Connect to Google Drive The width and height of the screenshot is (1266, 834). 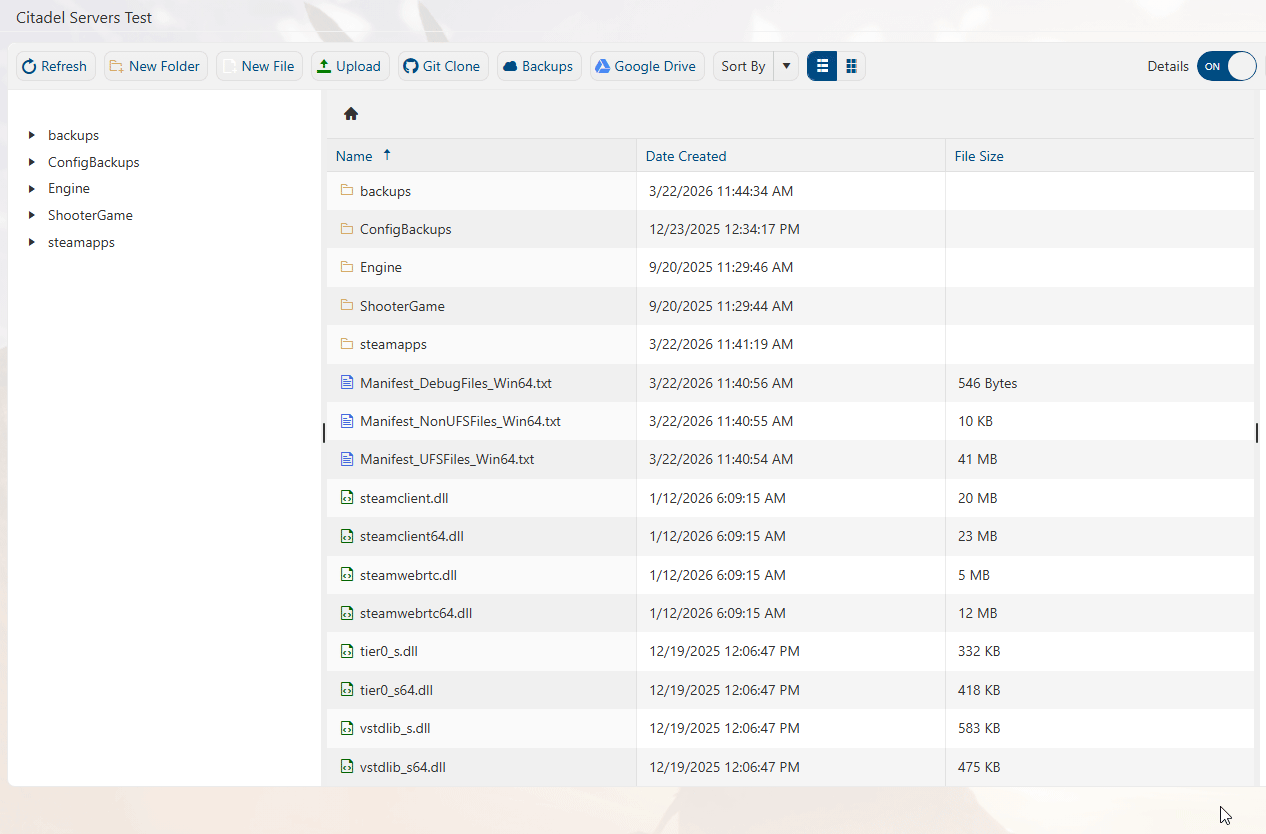pyautogui.click(x=646, y=66)
